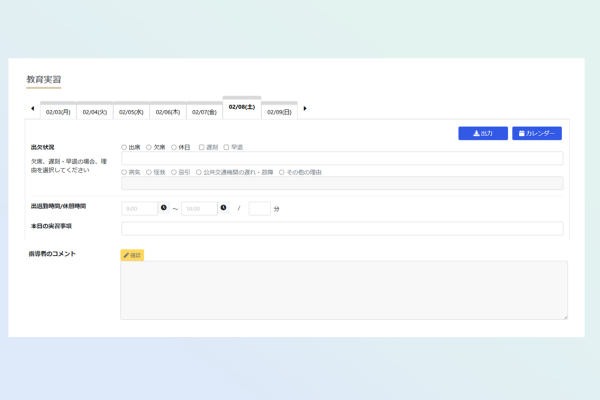Click the yellow pencil 確認 button
Screen dimensions: 600x400
[x=132, y=255]
